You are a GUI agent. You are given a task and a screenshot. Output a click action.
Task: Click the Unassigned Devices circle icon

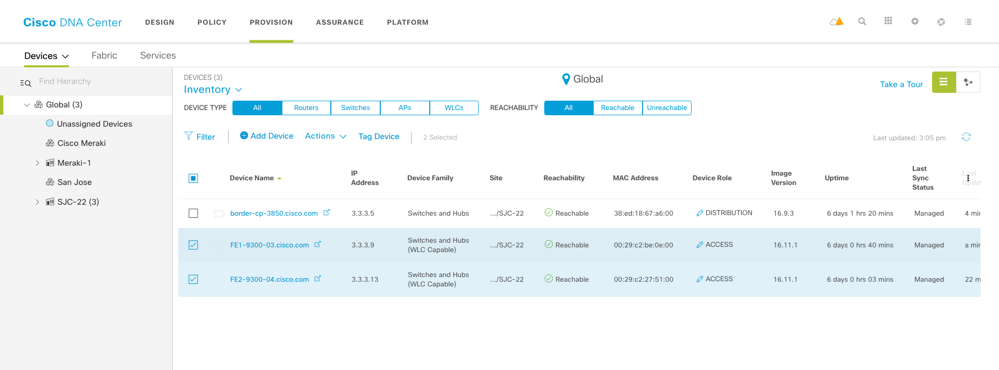(x=50, y=123)
